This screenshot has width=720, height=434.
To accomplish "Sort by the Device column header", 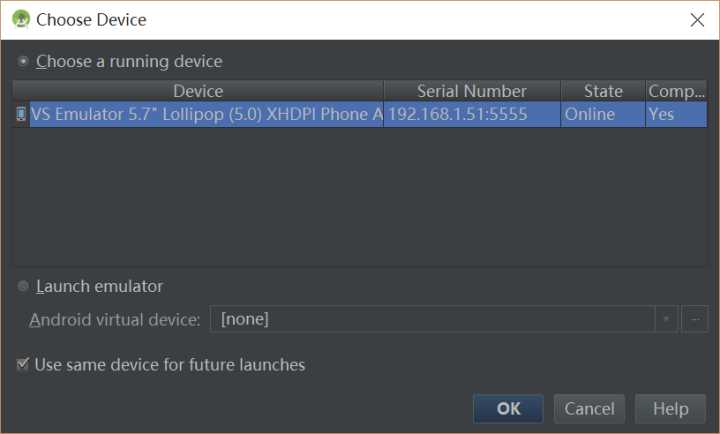I will [198, 91].
